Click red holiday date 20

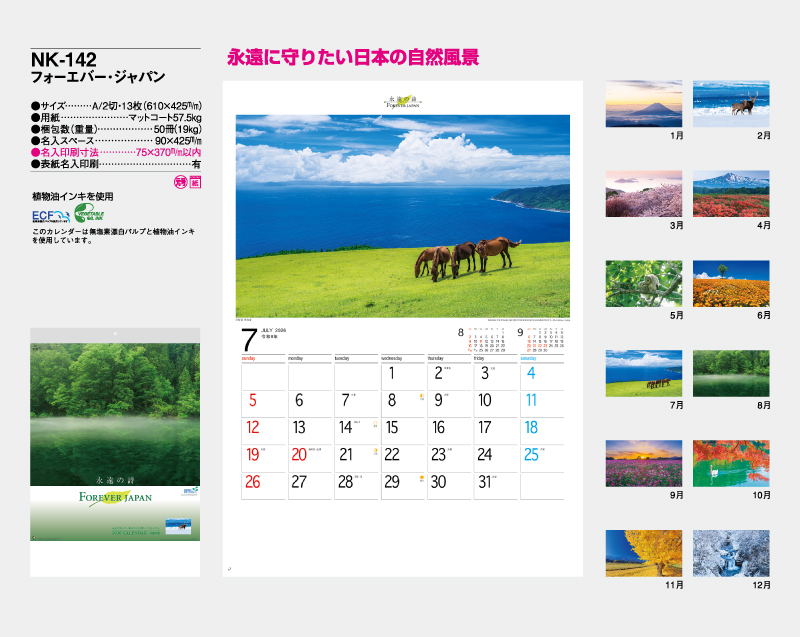(x=299, y=454)
